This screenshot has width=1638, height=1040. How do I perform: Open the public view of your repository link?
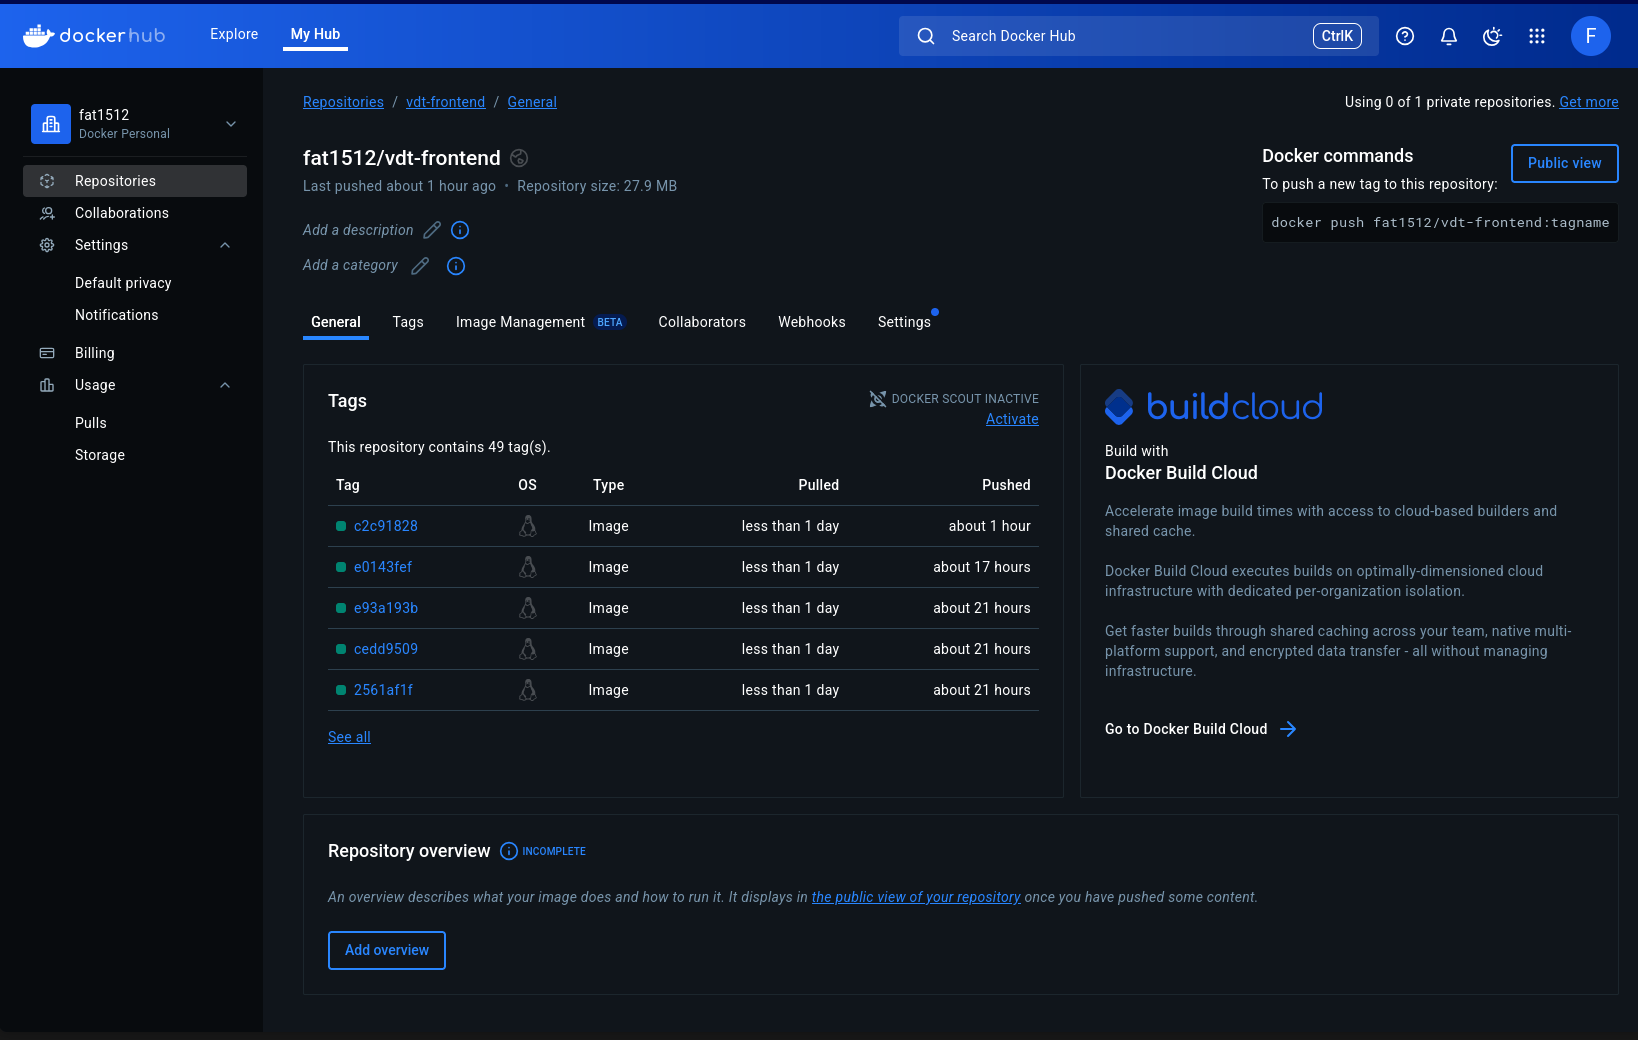click(916, 897)
